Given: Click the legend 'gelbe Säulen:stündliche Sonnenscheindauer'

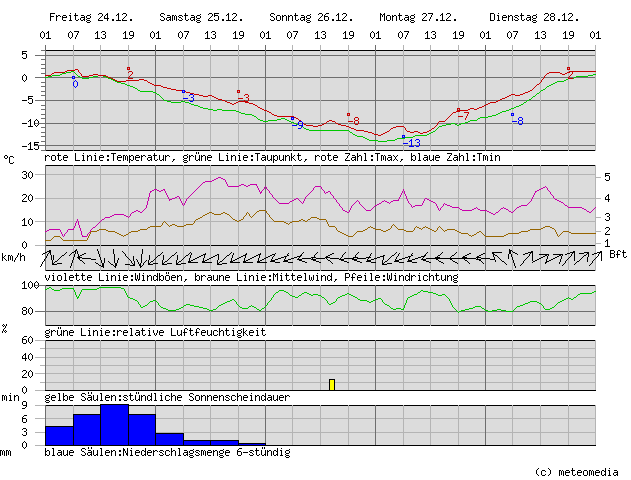Looking at the screenshot, I should click(167, 398).
